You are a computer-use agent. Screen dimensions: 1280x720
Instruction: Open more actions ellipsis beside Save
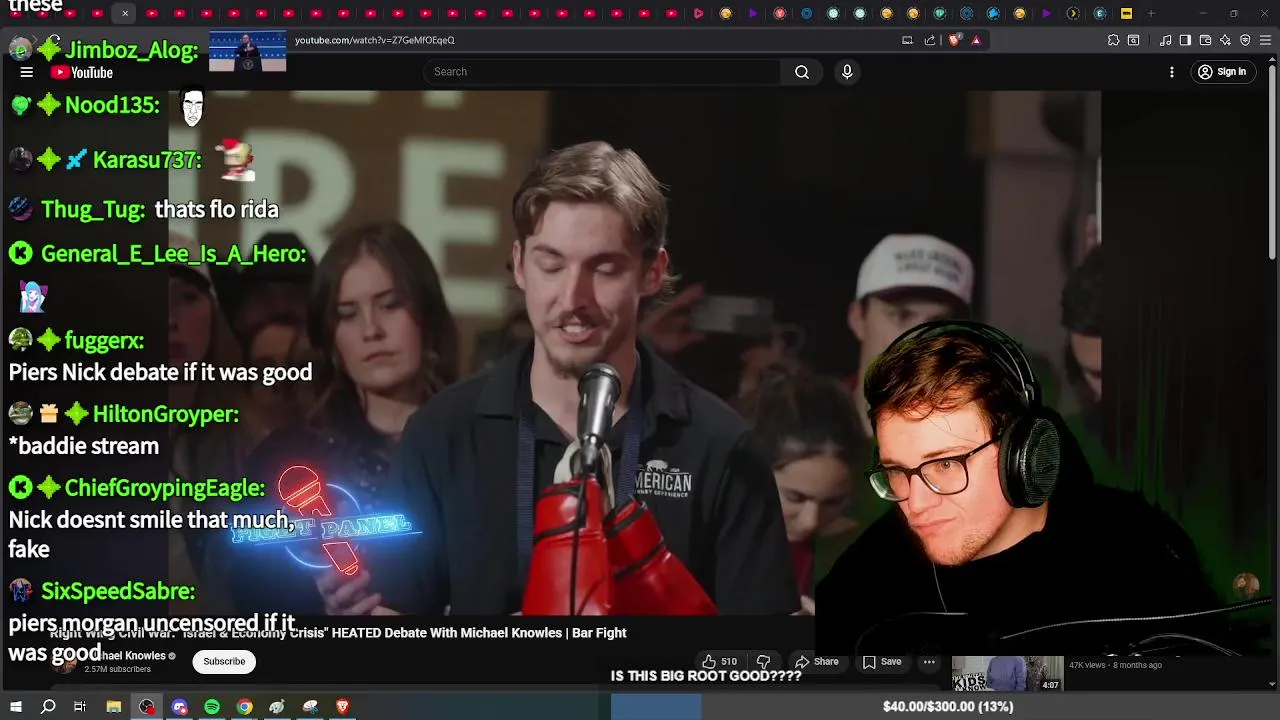929,661
